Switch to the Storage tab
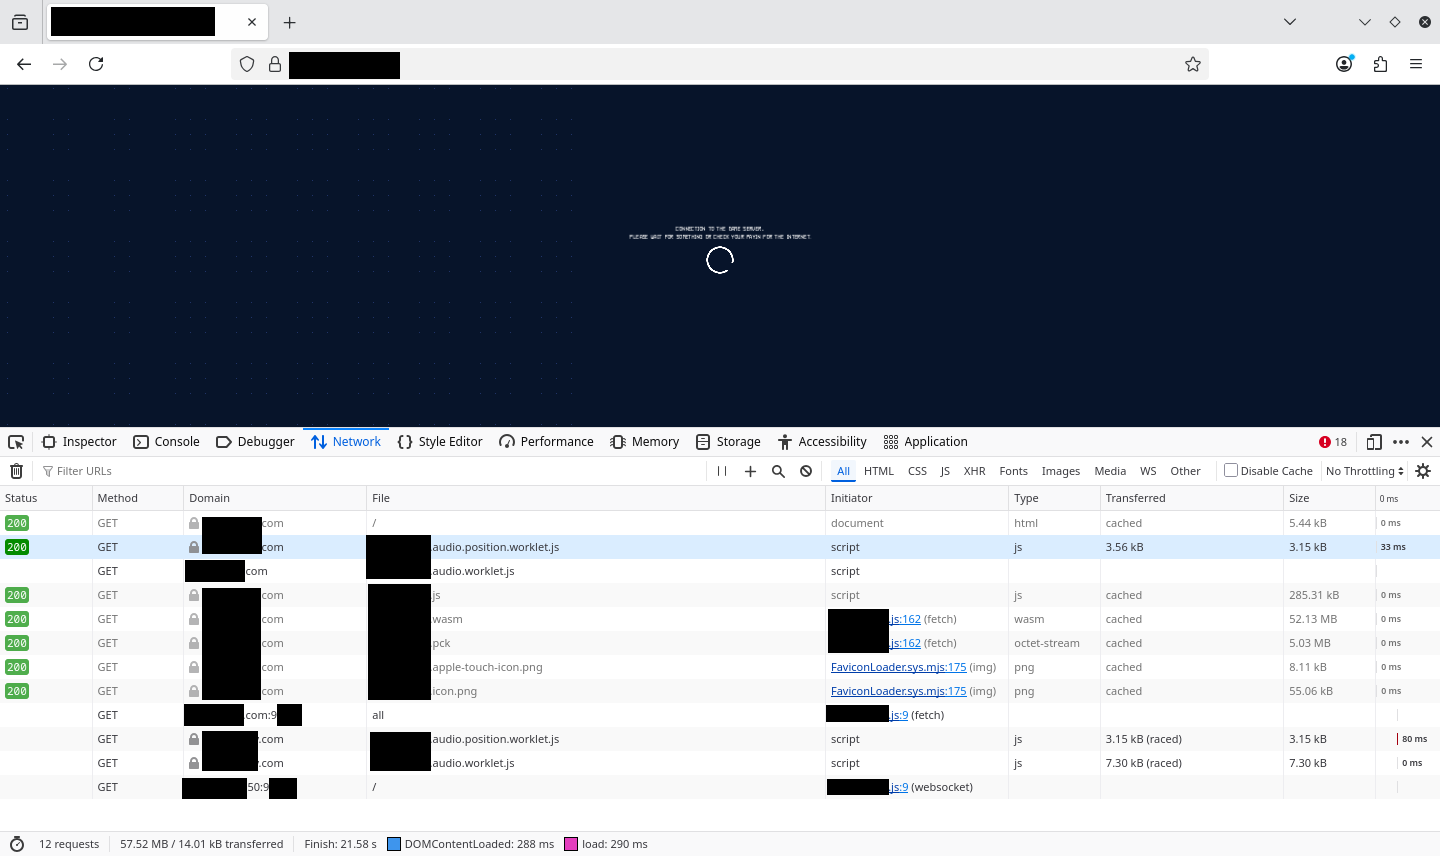This screenshot has height=856, width=1440. click(x=728, y=442)
